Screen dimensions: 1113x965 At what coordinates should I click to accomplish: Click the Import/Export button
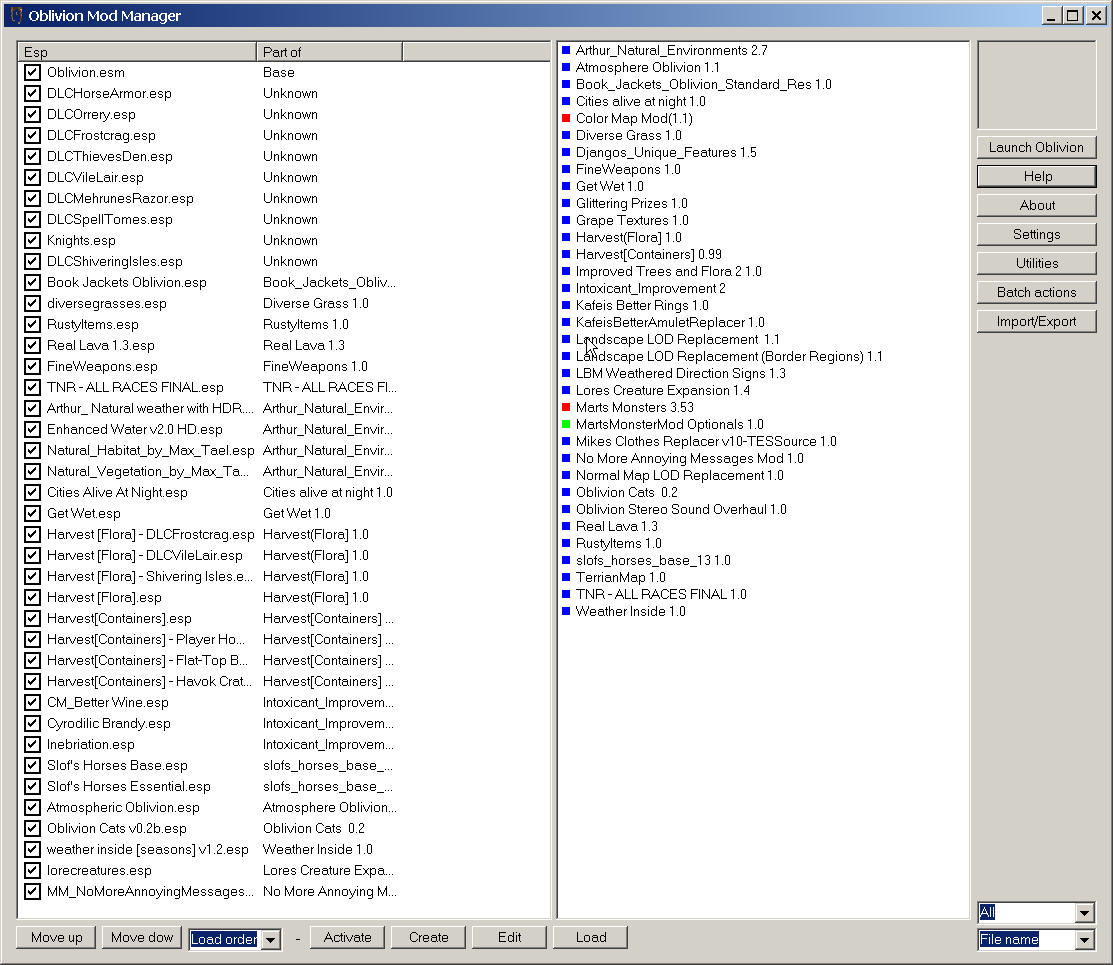(x=1036, y=321)
